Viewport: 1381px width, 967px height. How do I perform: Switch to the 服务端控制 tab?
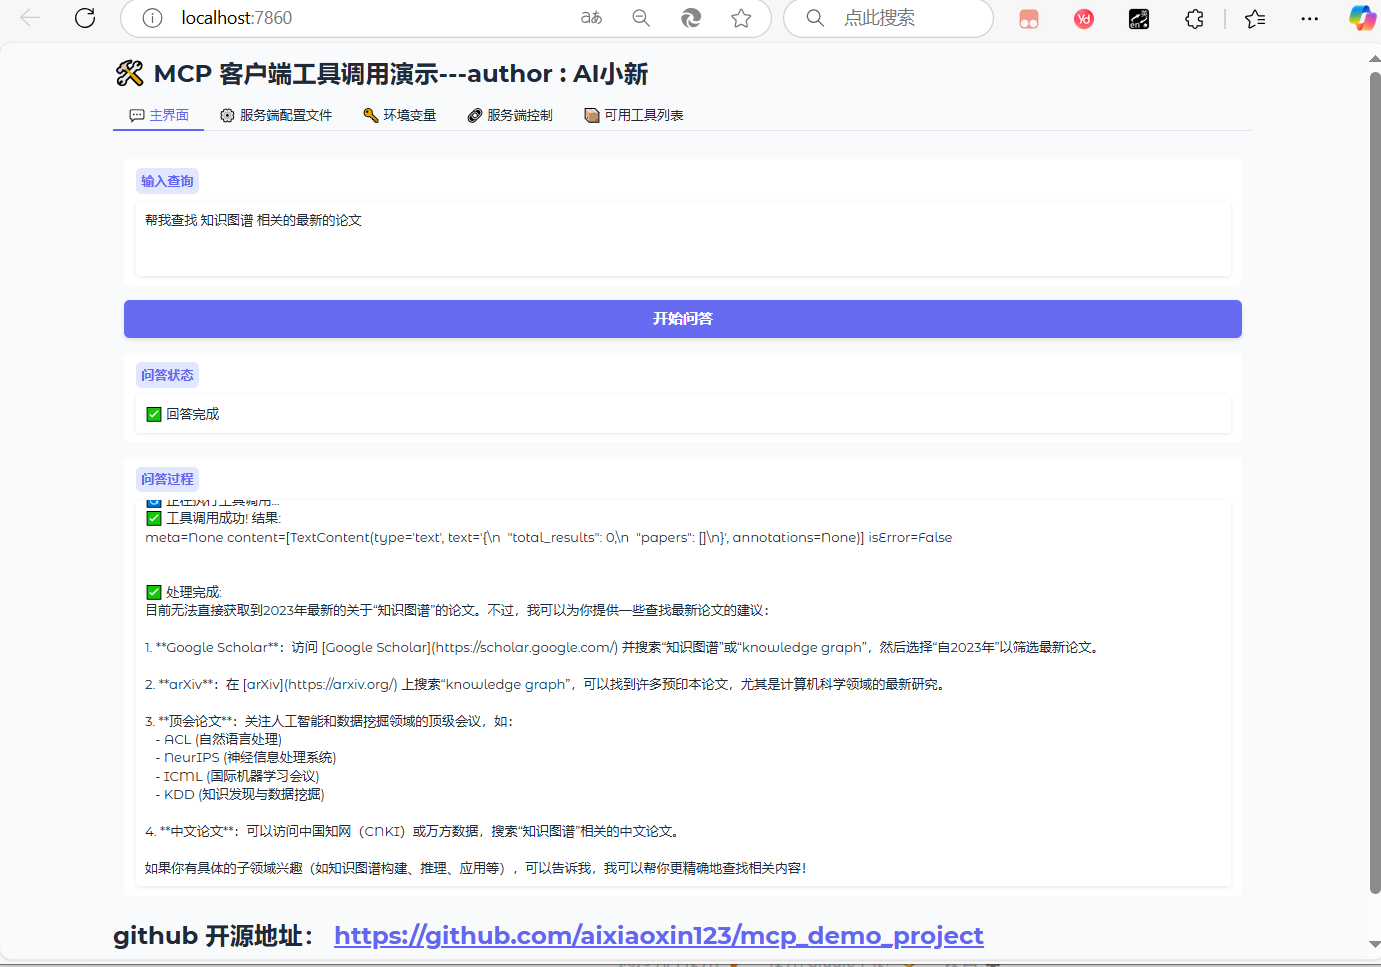pos(510,115)
